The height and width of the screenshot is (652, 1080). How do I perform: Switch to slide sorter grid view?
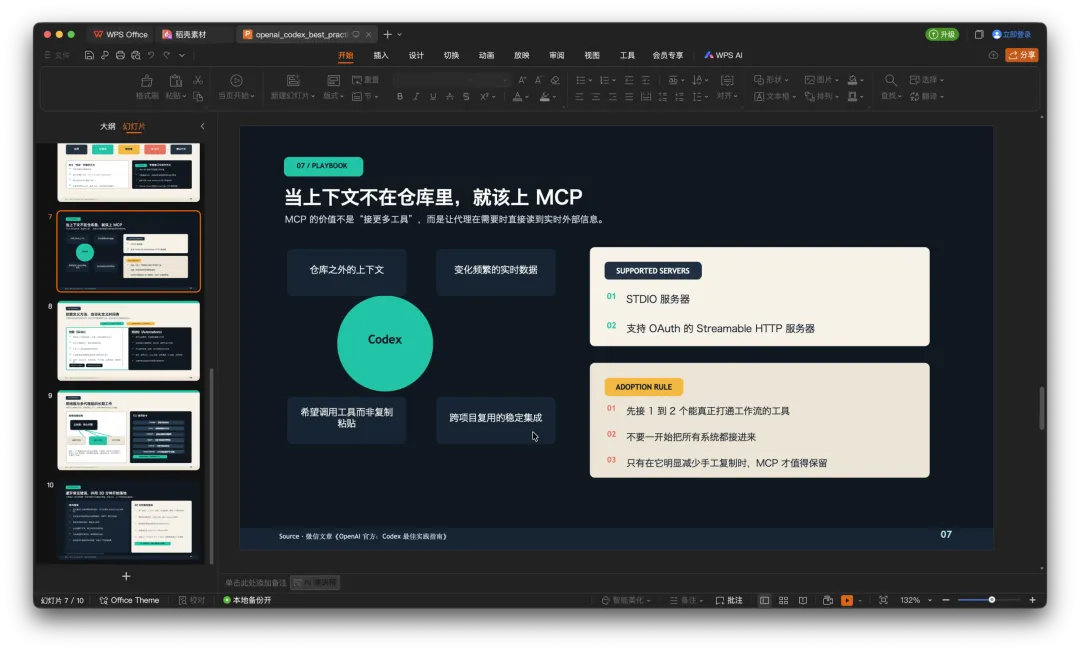point(783,600)
